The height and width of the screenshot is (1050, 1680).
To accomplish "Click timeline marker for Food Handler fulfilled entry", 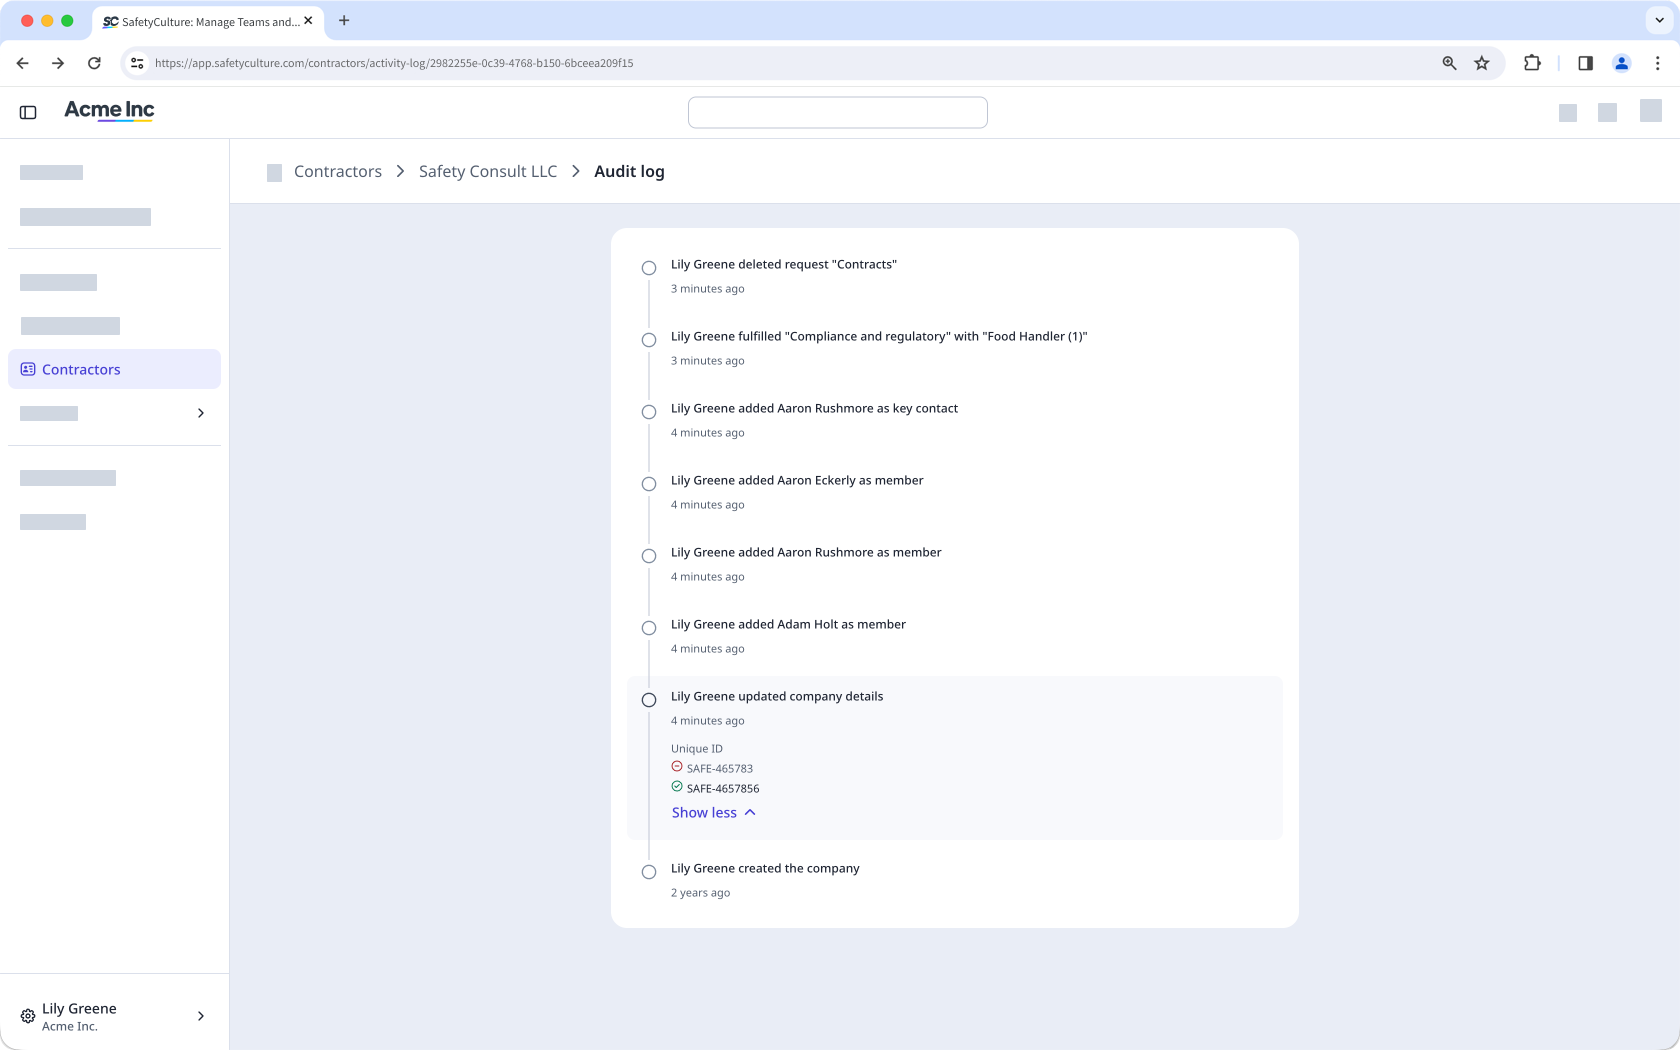I will pyautogui.click(x=649, y=340).
